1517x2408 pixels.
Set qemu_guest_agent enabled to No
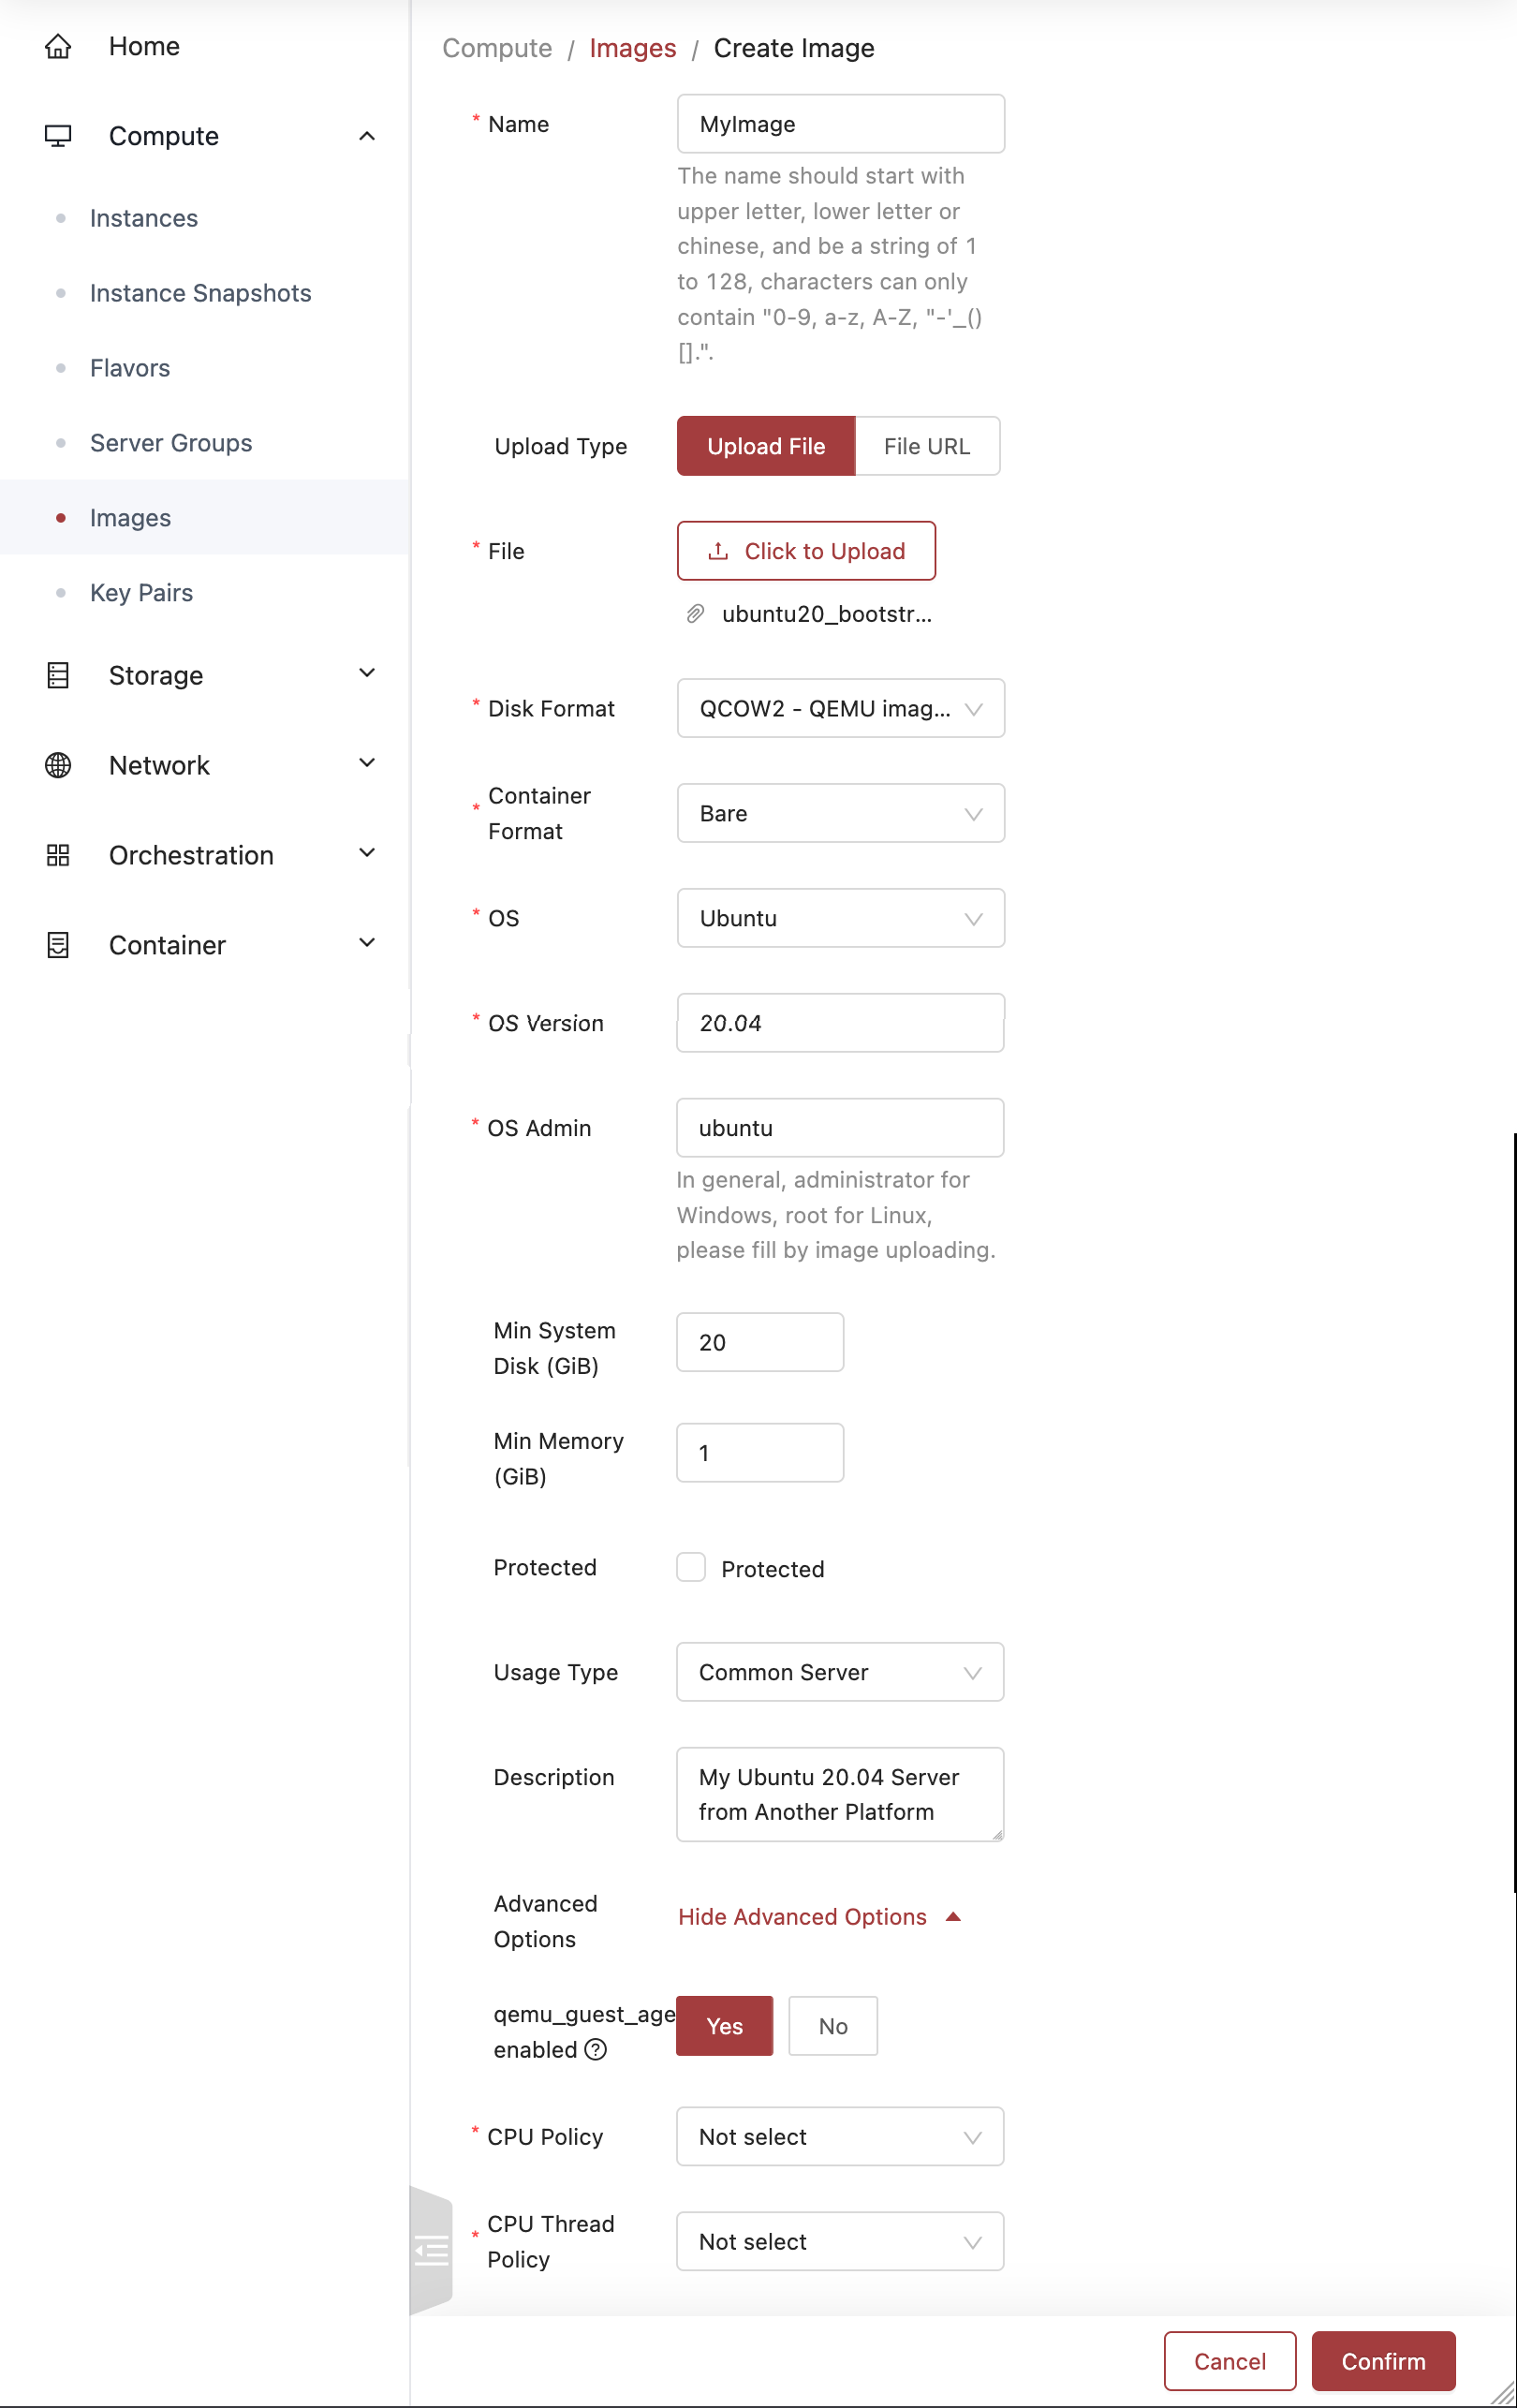coord(833,2025)
